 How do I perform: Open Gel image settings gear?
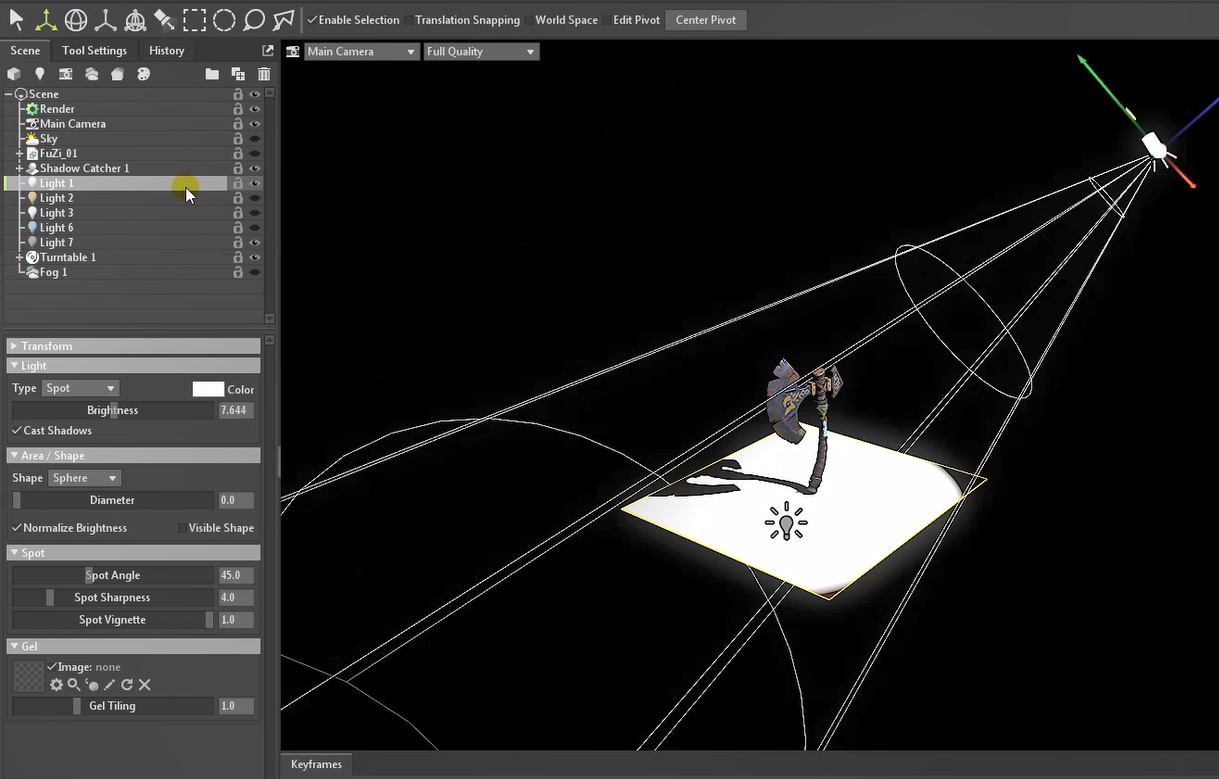tap(56, 685)
